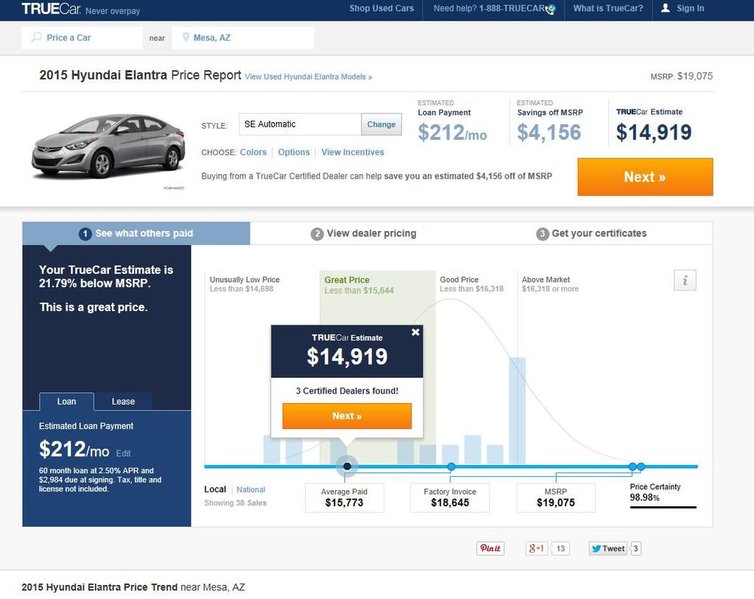Image resolution: width=754 pixels, height=599 pixels.
Task: Click Showing 38 Sales text
Action: pos(235,503)
